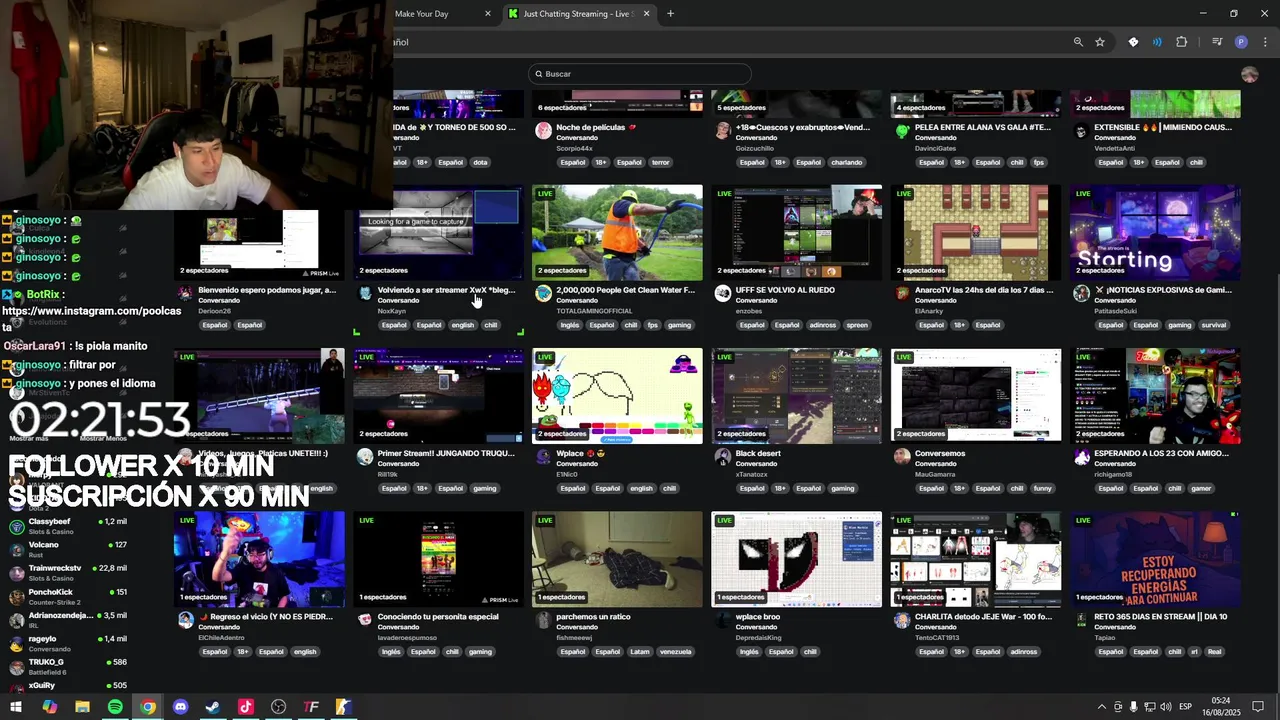This screenshot has width=1280, height=720.
Task: Open Counter-Strike icon in taskbar
Action: (343, 707)
